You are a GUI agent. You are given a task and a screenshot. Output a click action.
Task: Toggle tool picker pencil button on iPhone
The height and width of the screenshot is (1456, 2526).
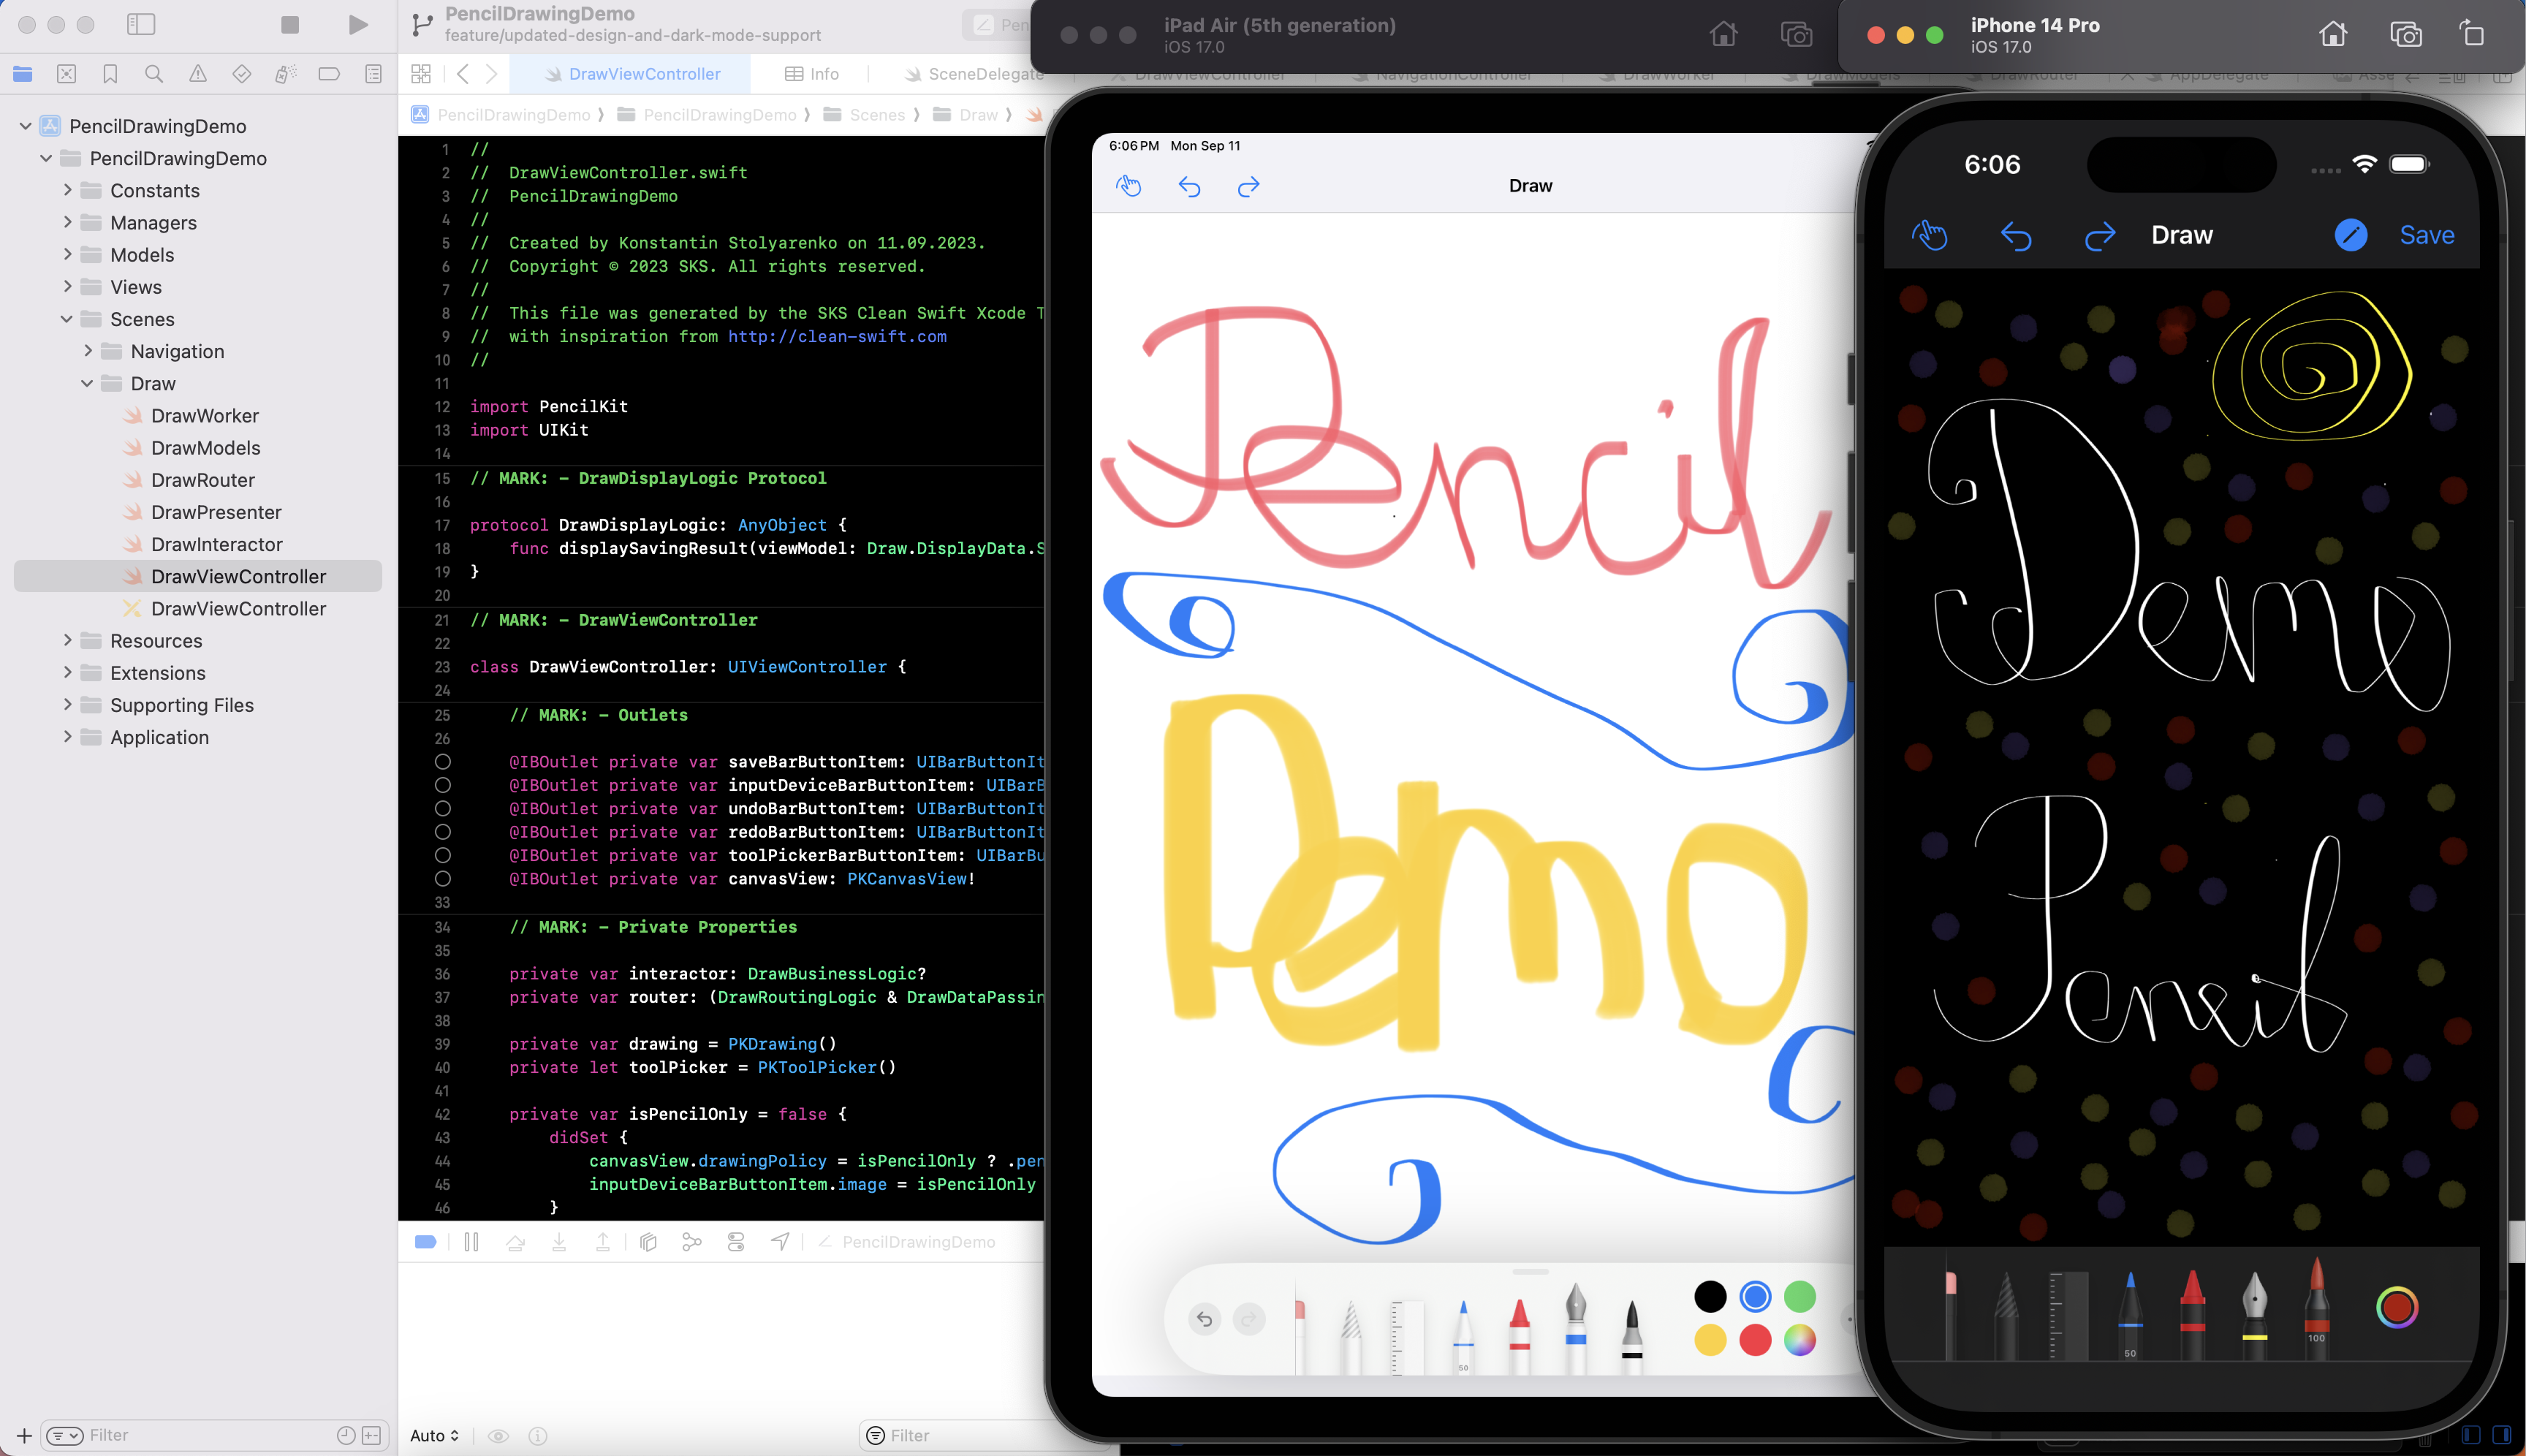click(2350, 236)
